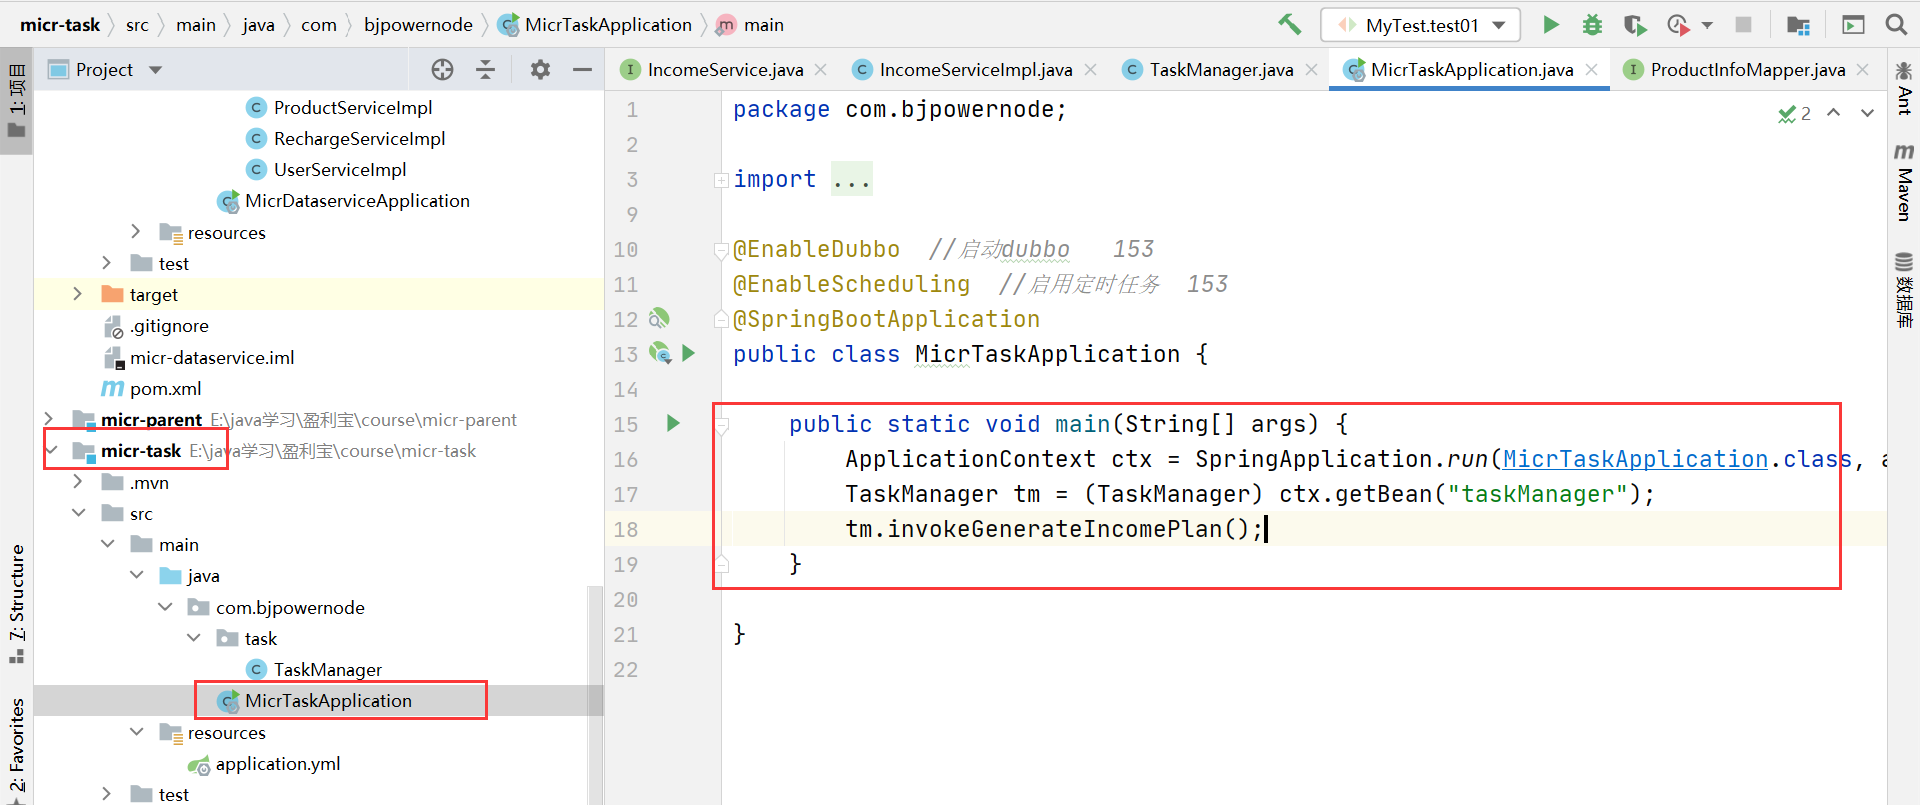1920x805 pixels.
Task: Open the 数据库 database tool window
Action: click(1904, 291)
